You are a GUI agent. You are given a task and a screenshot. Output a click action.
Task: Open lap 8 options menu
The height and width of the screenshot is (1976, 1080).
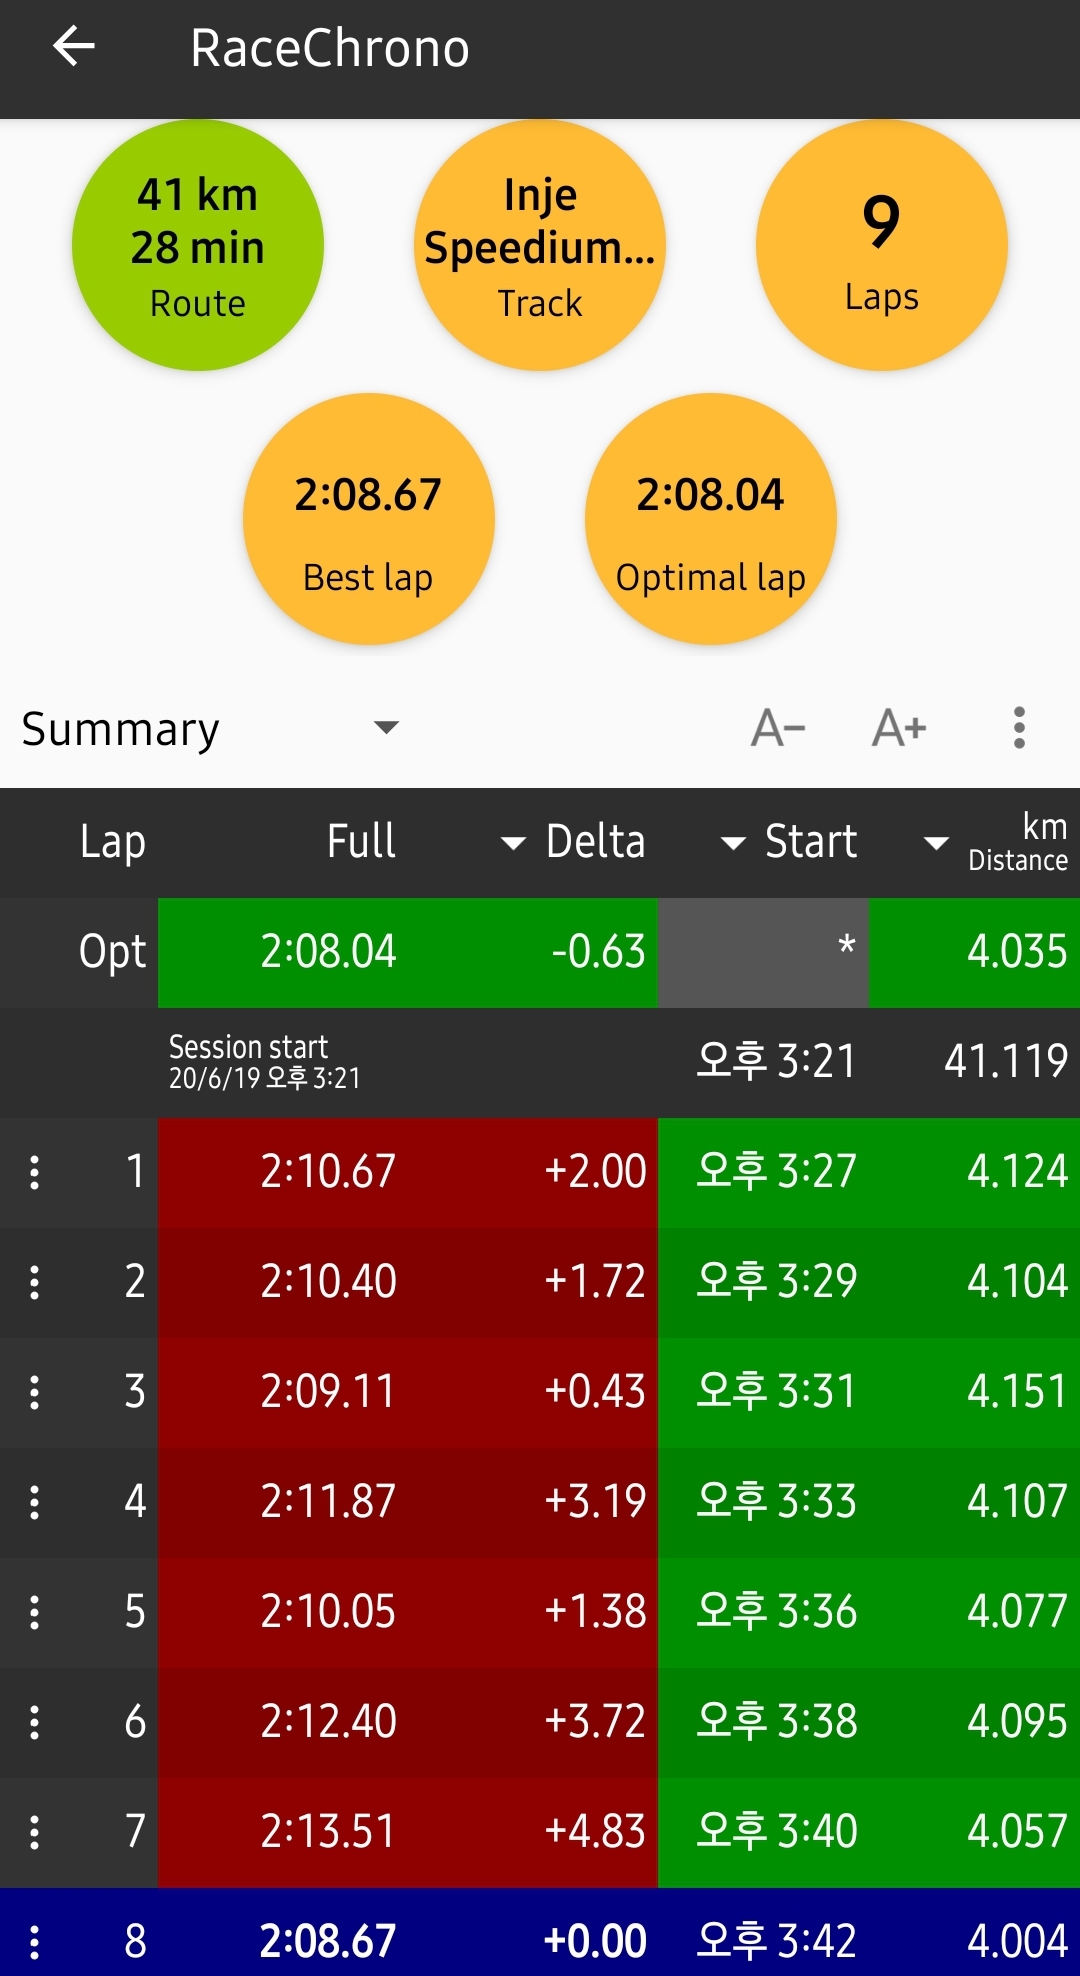coord(35,1942)
